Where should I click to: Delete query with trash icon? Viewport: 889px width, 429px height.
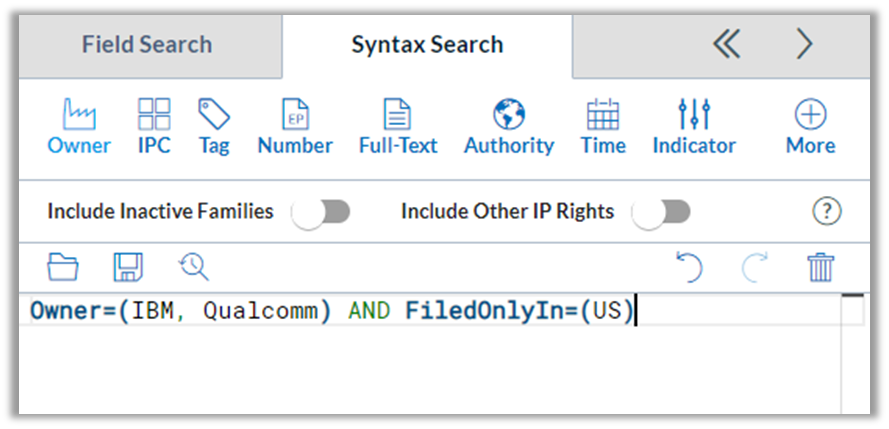coord(820,267)
